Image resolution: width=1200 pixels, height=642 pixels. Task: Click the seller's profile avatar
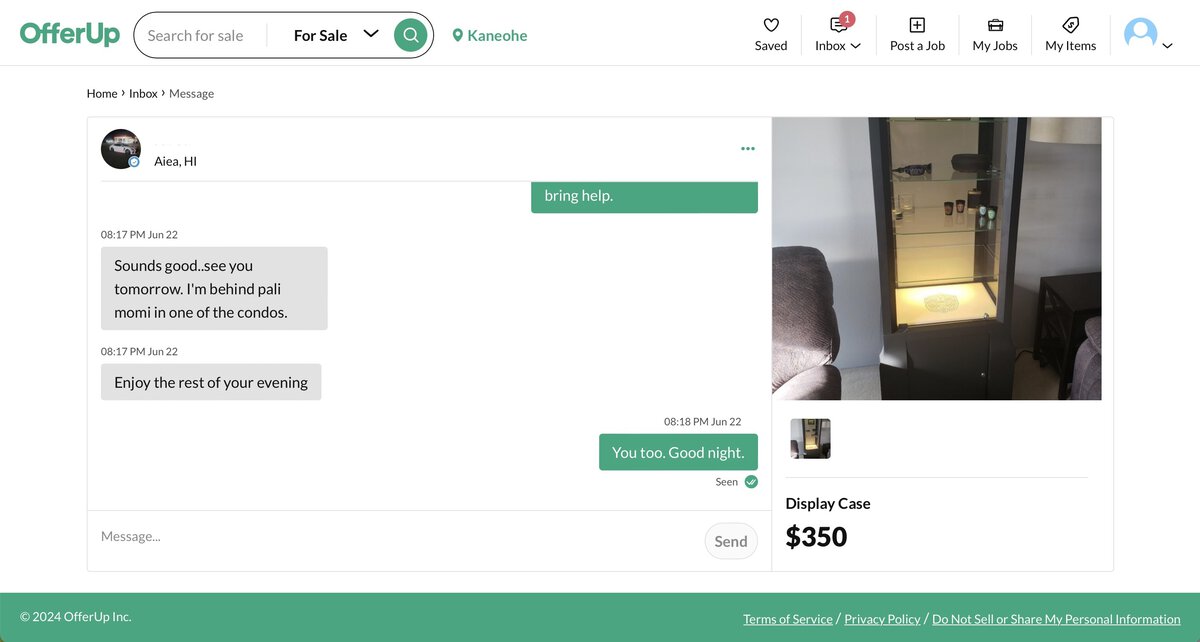121,149
